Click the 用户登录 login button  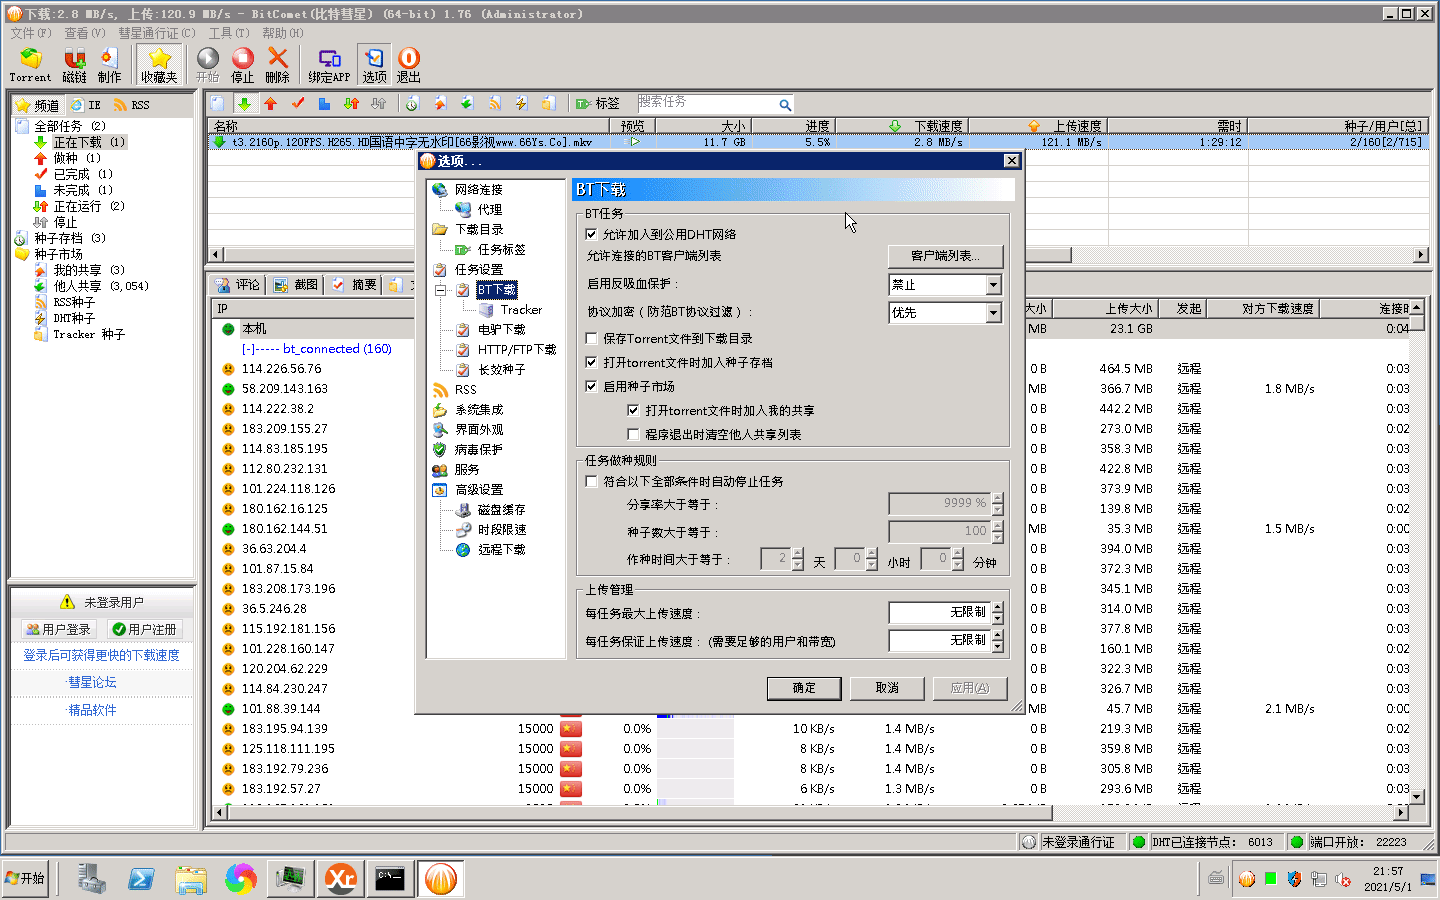pyautogui.click(x=59, y=629)
